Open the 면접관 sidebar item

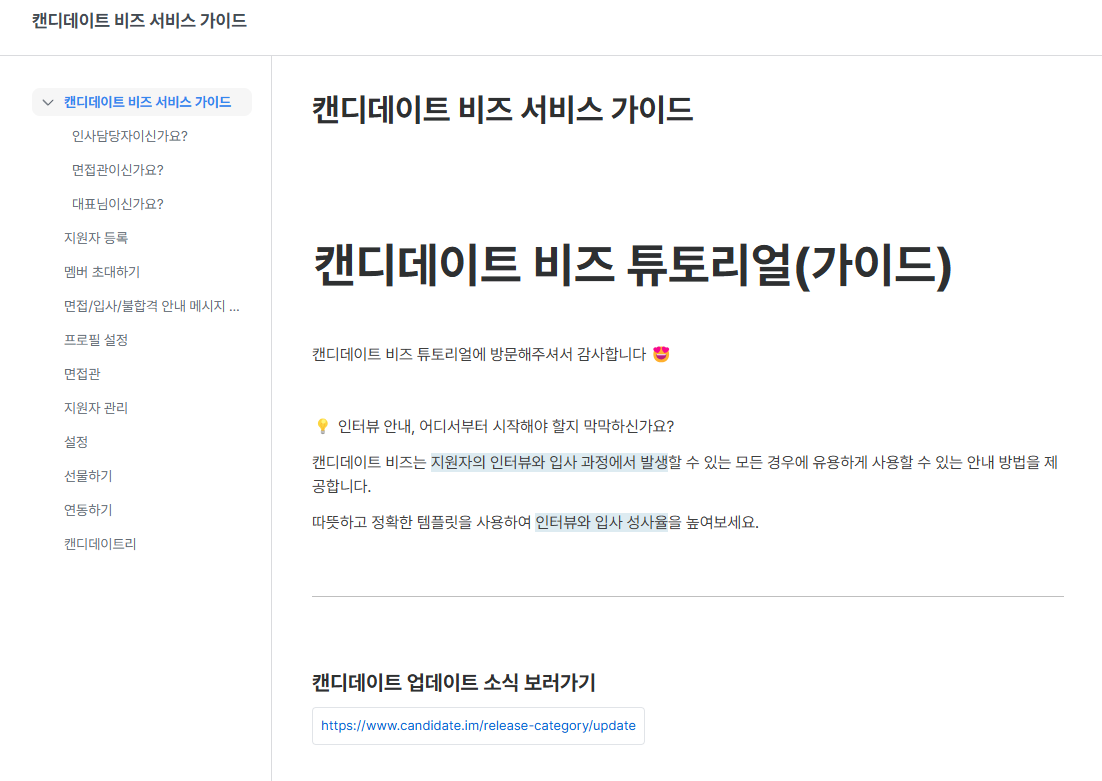point(82,374)
